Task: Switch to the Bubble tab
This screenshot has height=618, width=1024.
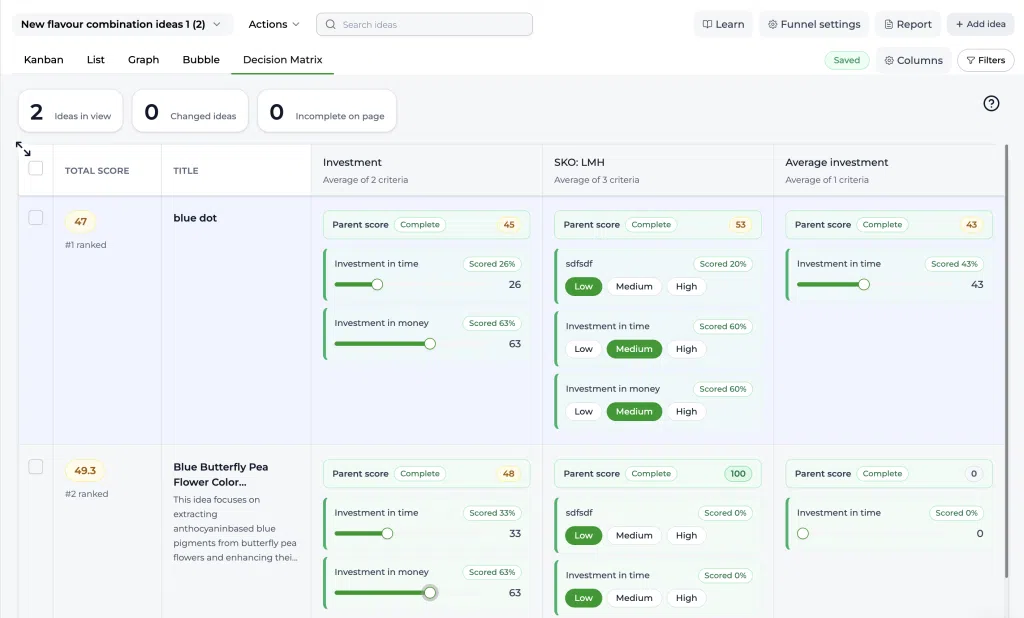Action: click(x=201, y=59)
